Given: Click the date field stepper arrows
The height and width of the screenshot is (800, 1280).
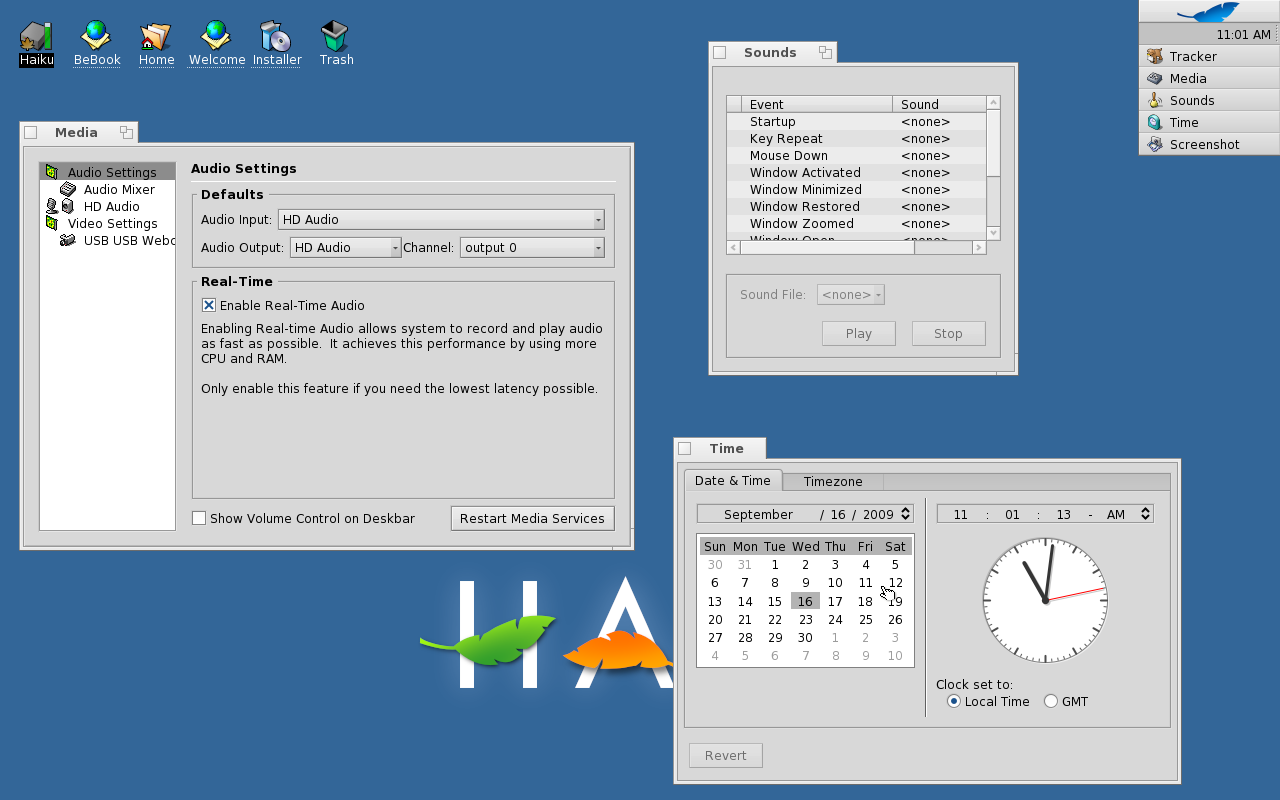Looking at the screenshot, I should (x=906, y=513).
